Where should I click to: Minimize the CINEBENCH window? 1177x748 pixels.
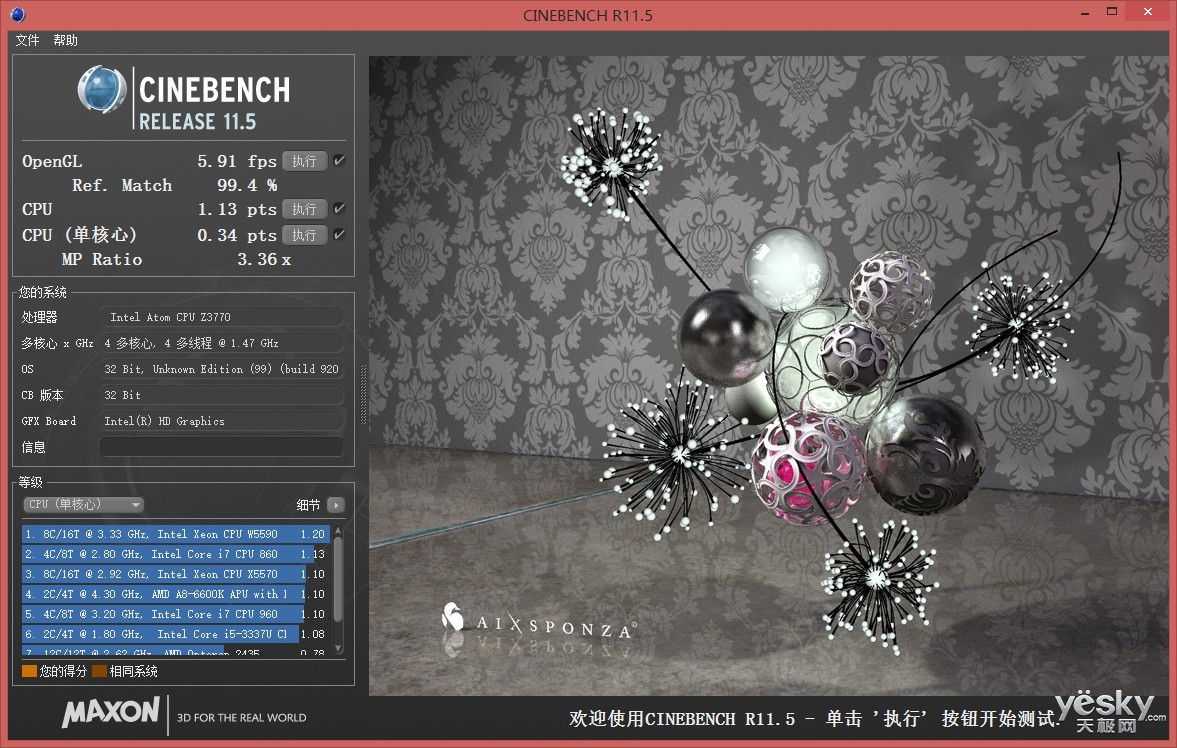pos(1085,13)
